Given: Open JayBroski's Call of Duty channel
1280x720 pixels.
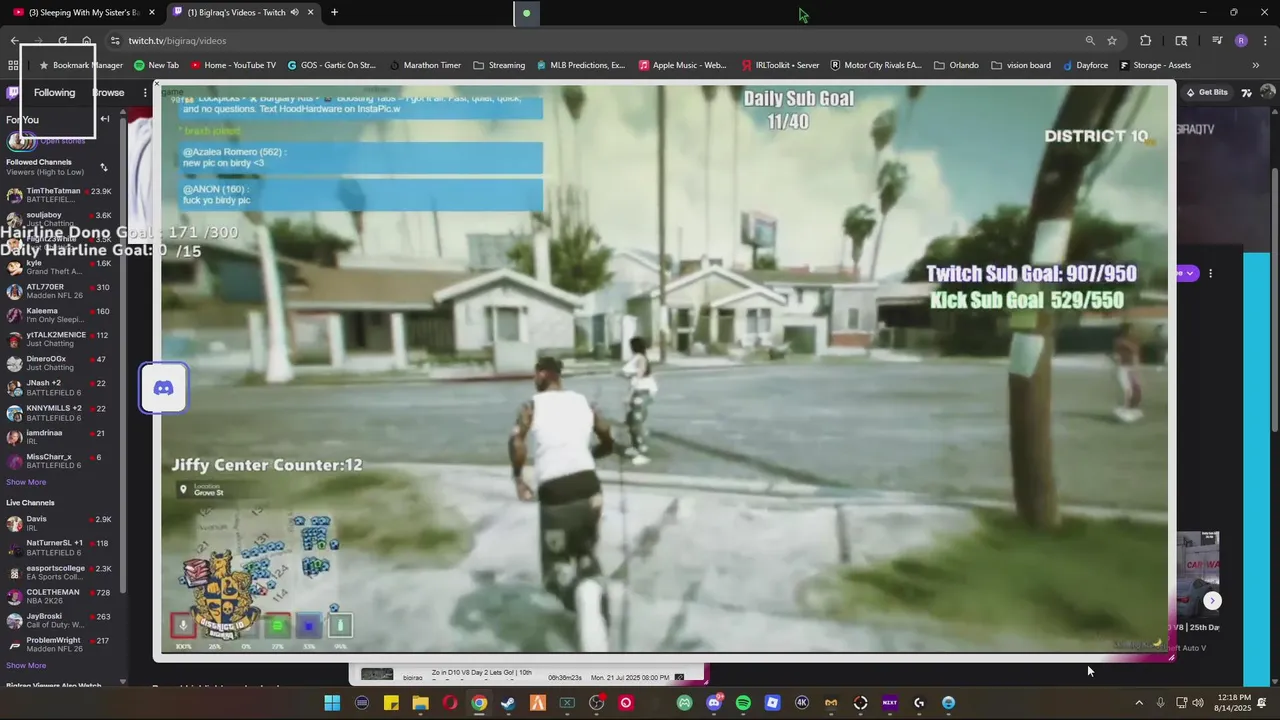Looking at the screenshot, I should click(x=60, y=620).
